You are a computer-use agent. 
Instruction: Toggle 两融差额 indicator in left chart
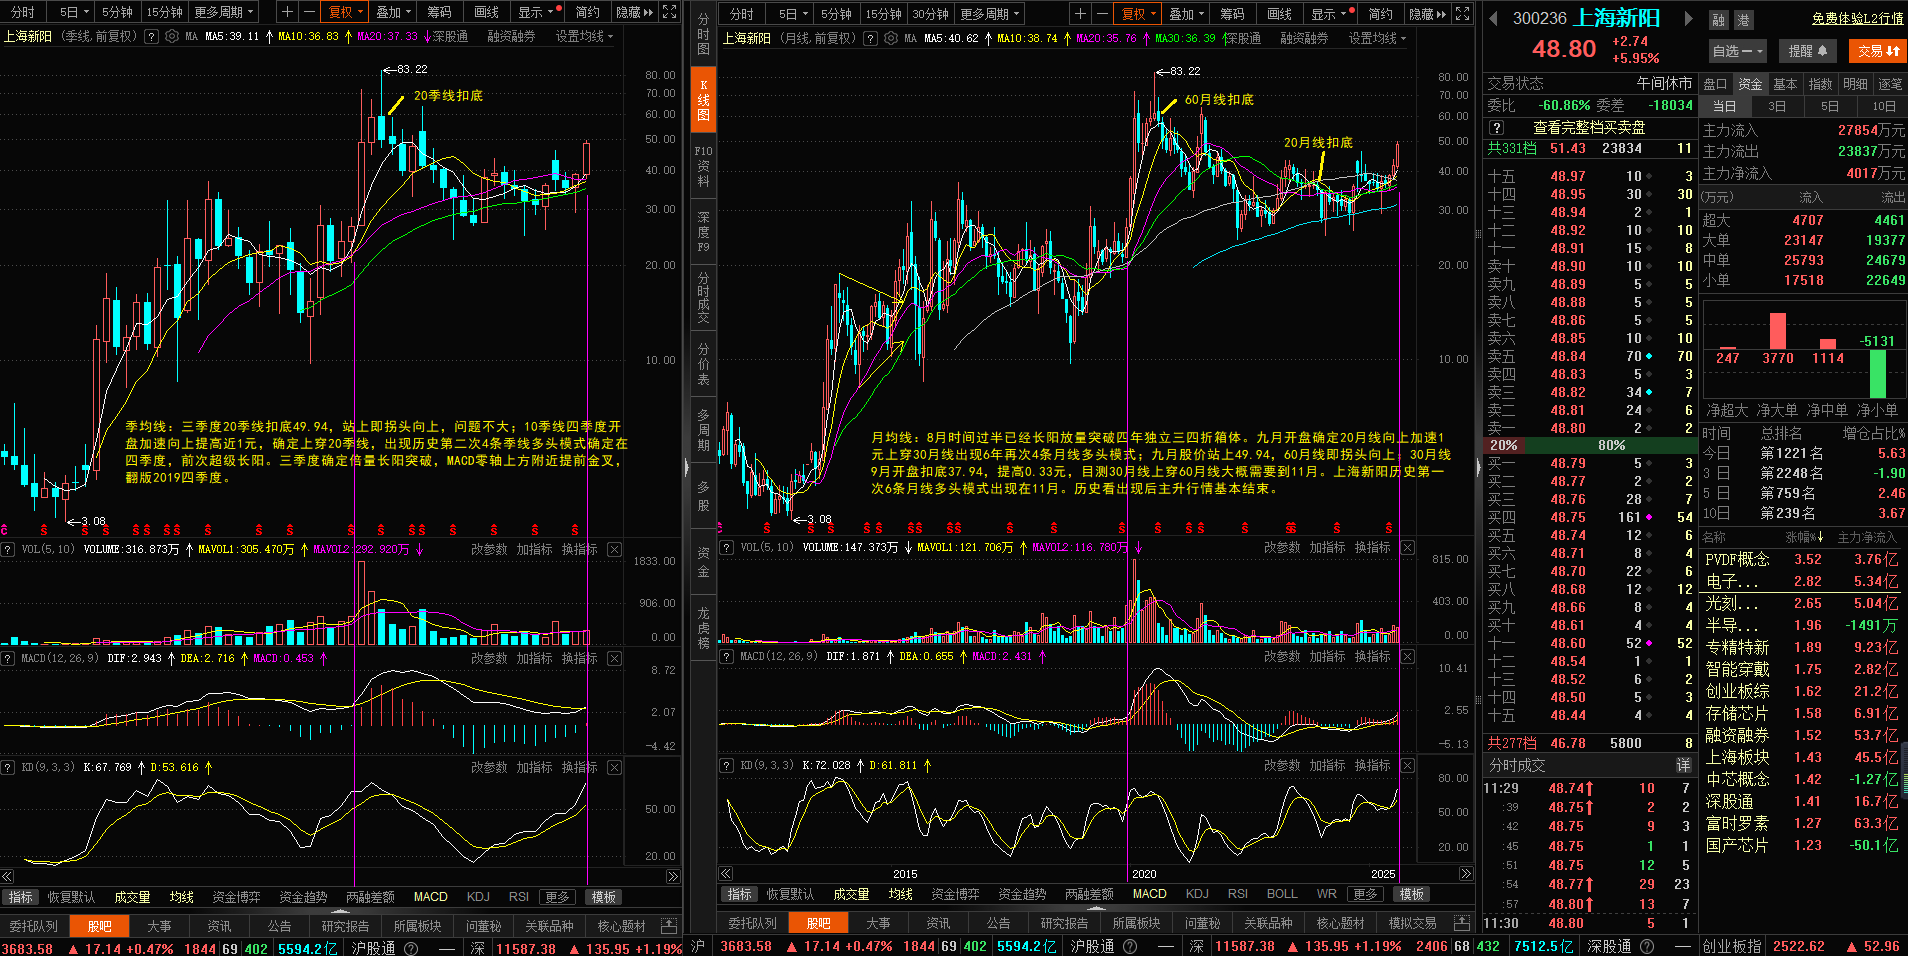tap(370, 897)
